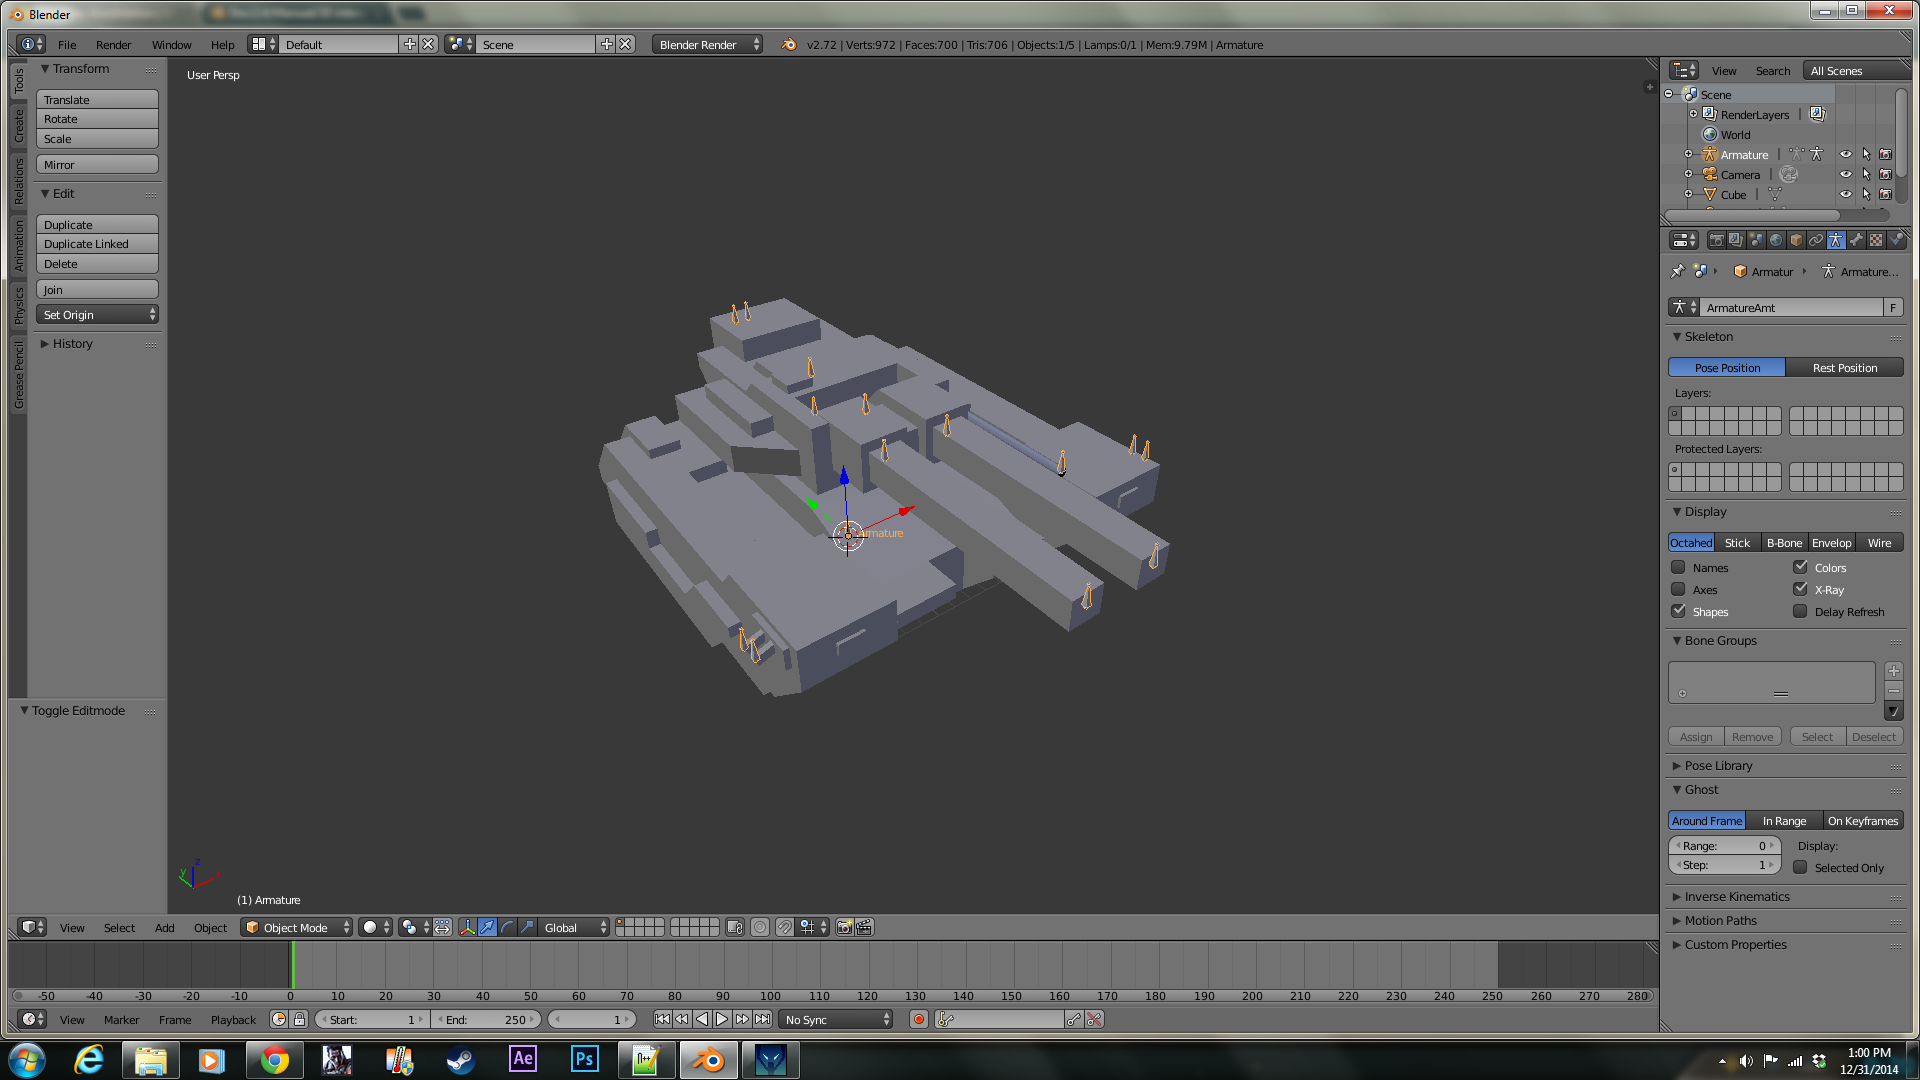
Task: Uncheck the Colors display checkbox
Action: click(x=1800, y=567)
